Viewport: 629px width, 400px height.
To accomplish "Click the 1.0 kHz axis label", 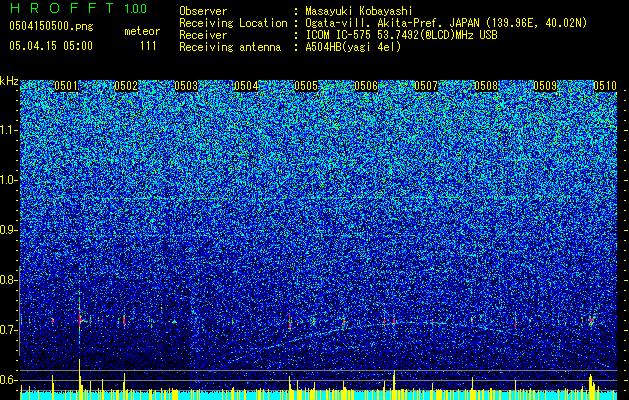I will 9,180.
